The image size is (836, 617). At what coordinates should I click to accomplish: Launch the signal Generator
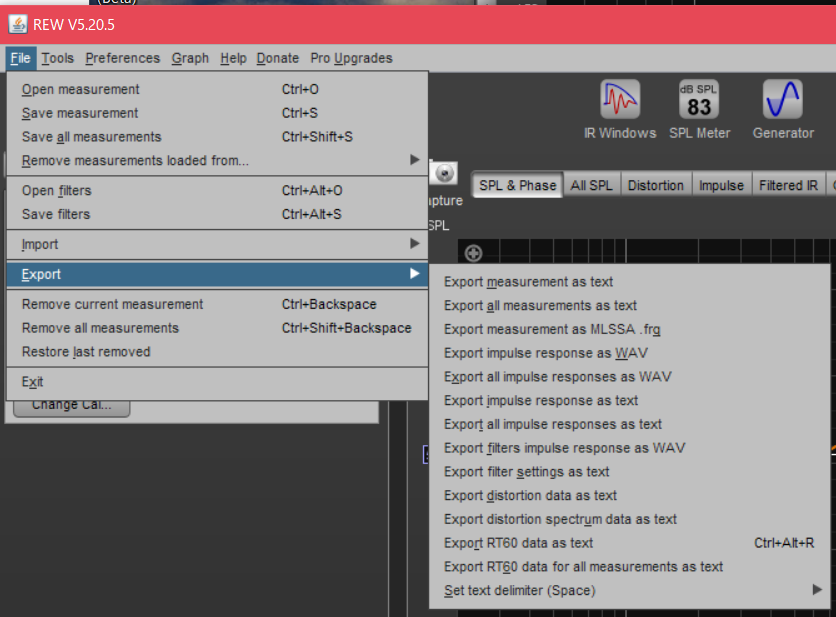783,109
